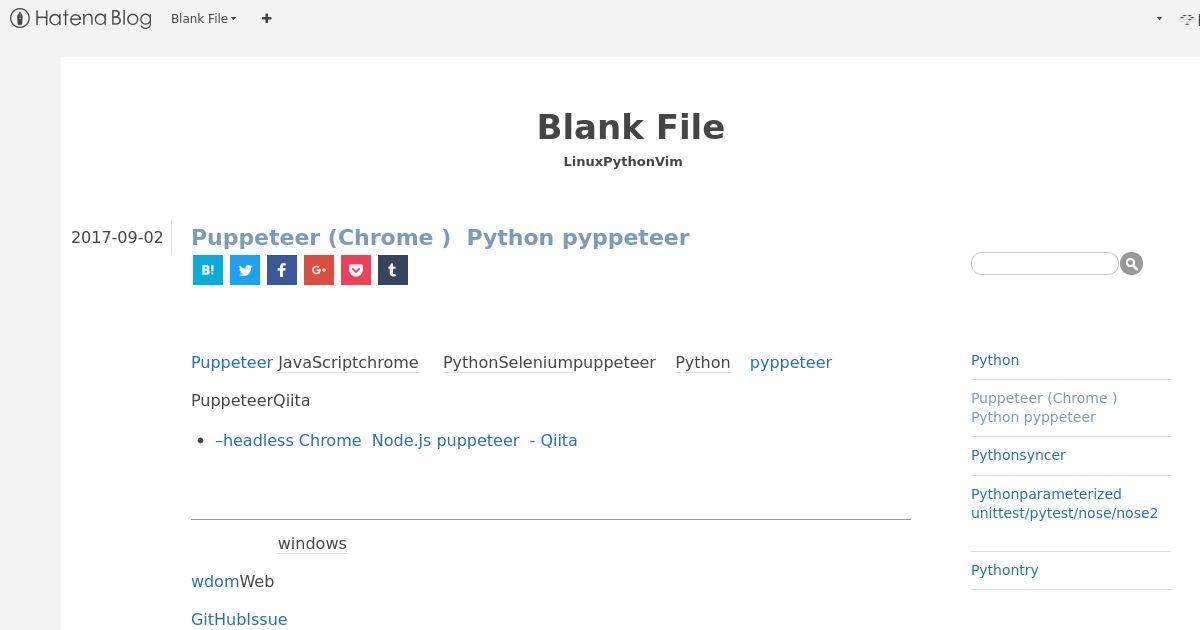1200x630 pixels.
Task: Open the Blank File dropdown menu
Action: [203, 18]
